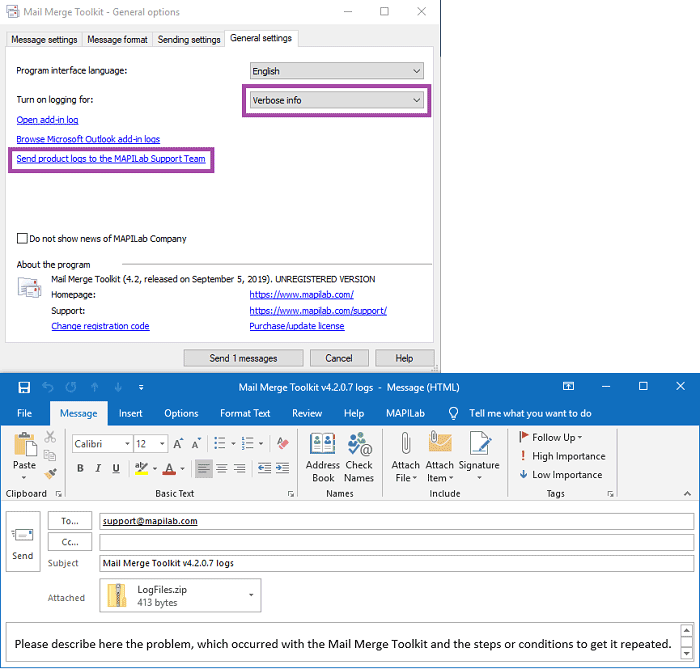
Task: Copy selection with the copy icon
Action: coord(50,455)
